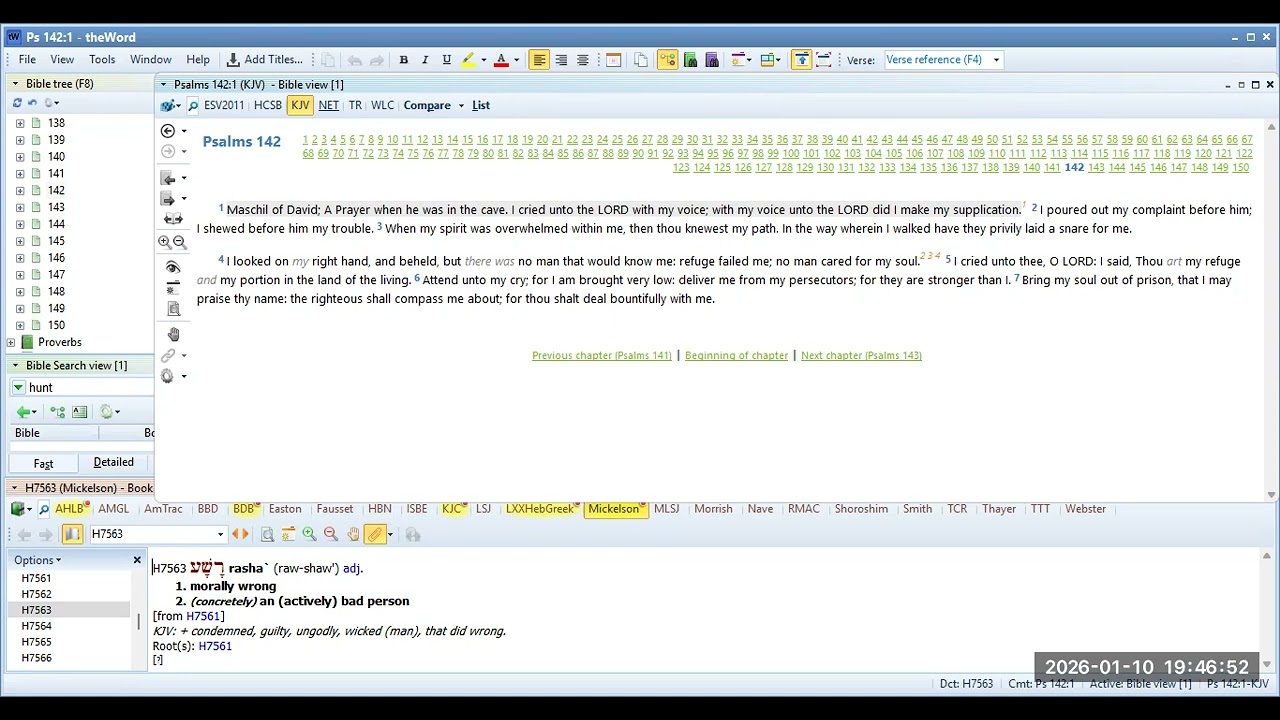Open the Verse reference dropdown
This screenshot has width=1280, height=720.
coord(996,60)
